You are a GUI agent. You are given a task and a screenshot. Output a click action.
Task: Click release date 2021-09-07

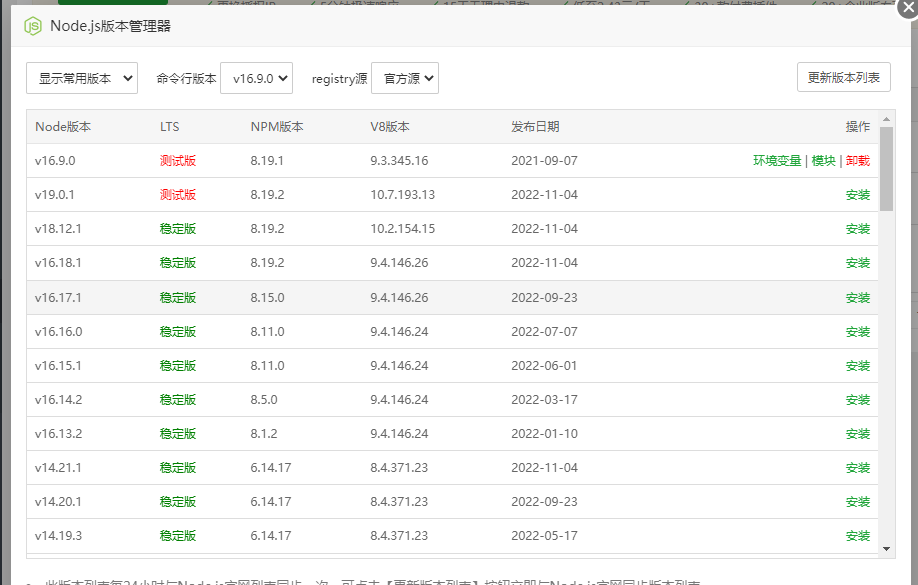tap(544, 160)
